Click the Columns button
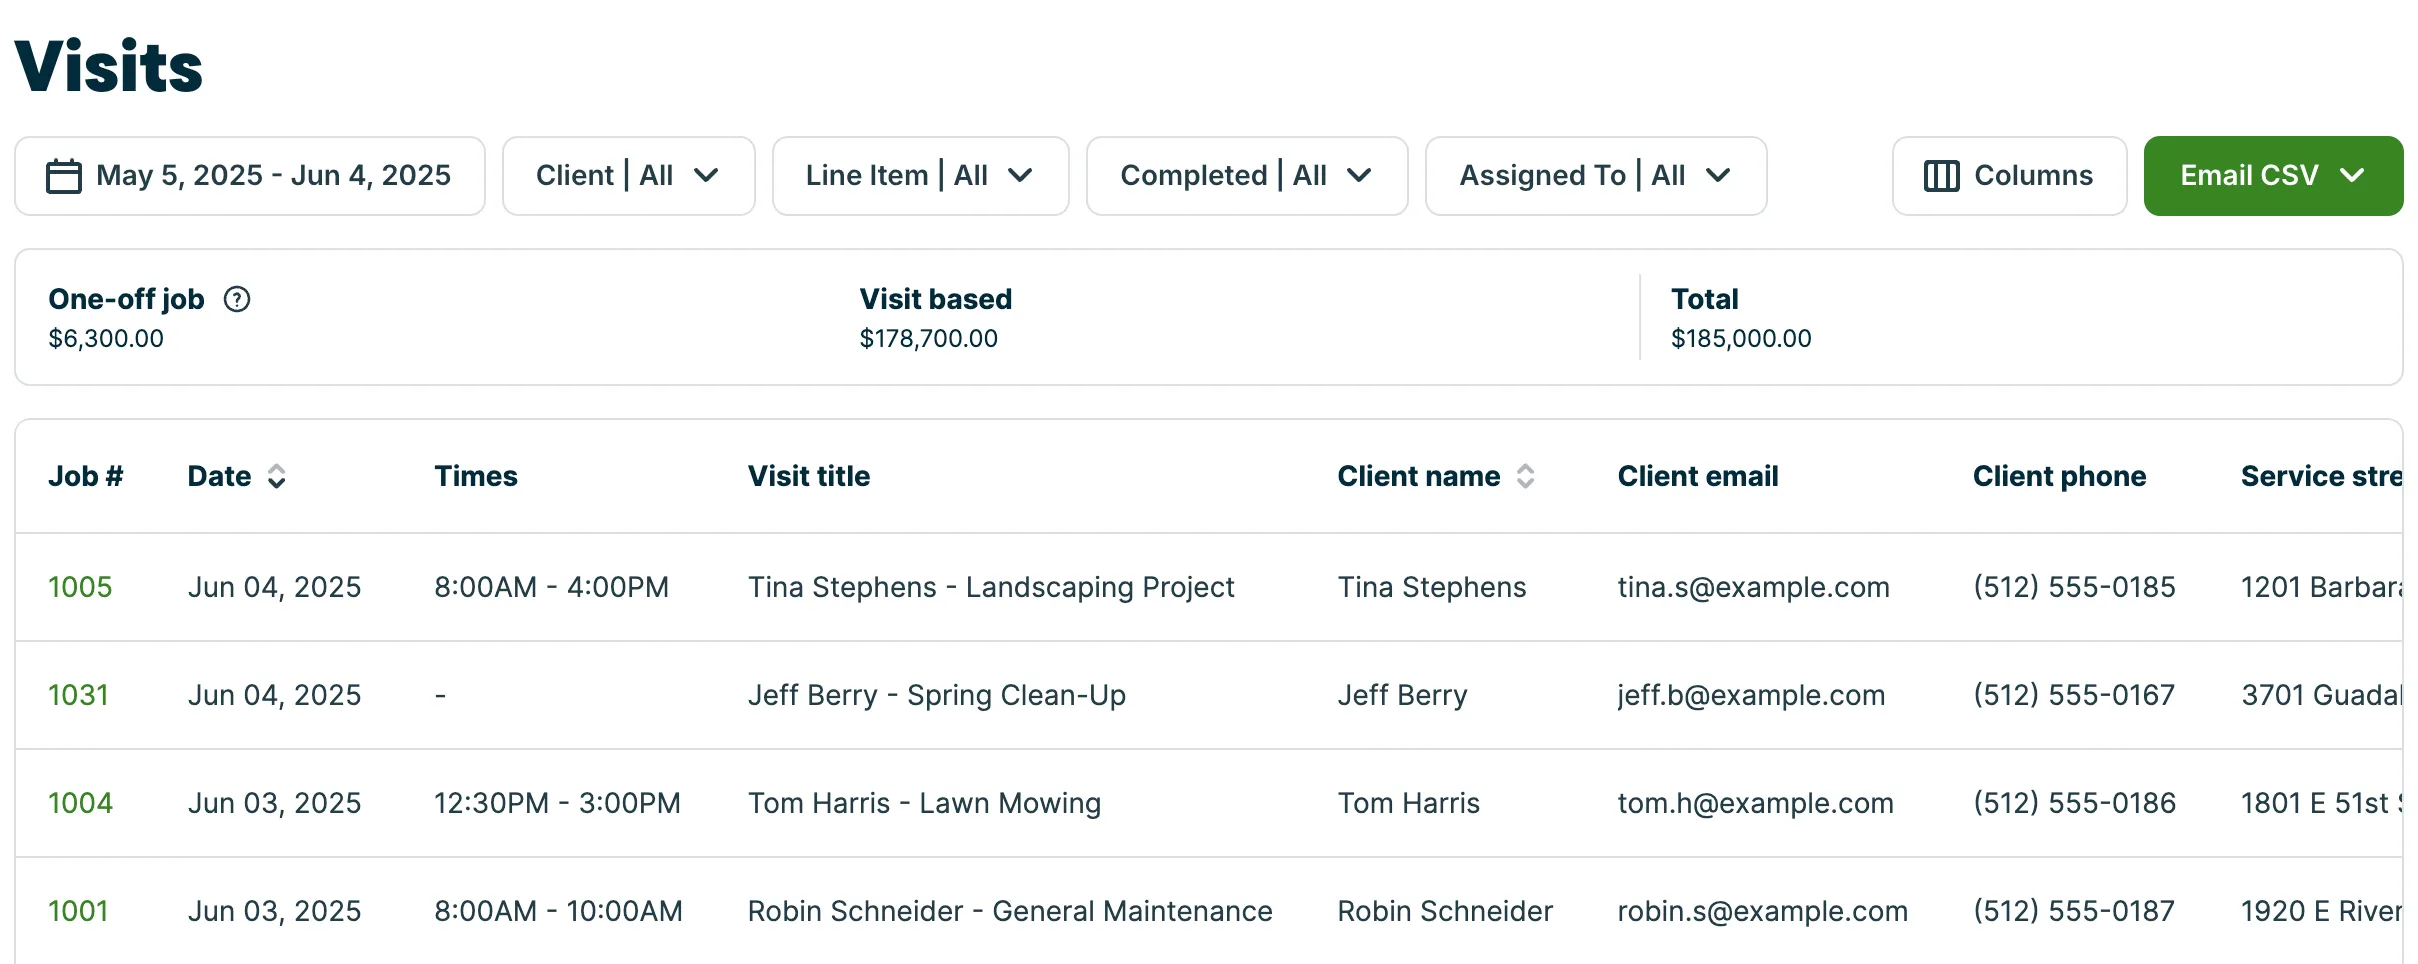 [2009, 176]
